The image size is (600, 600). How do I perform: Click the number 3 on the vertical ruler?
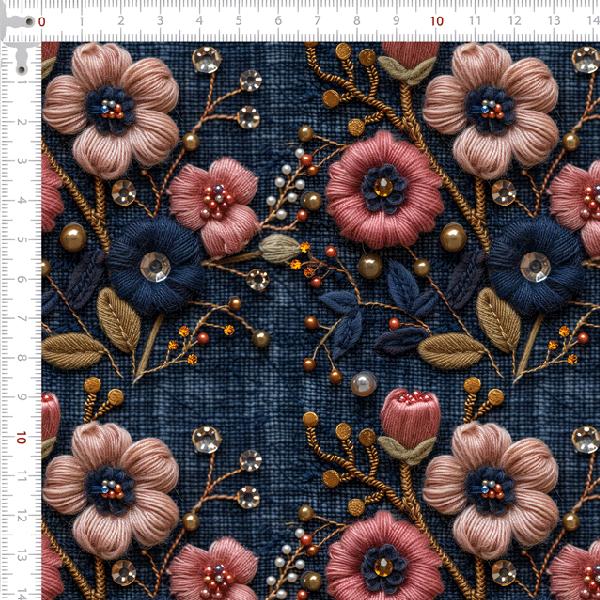pyautogui.click(x=22, y=161)
